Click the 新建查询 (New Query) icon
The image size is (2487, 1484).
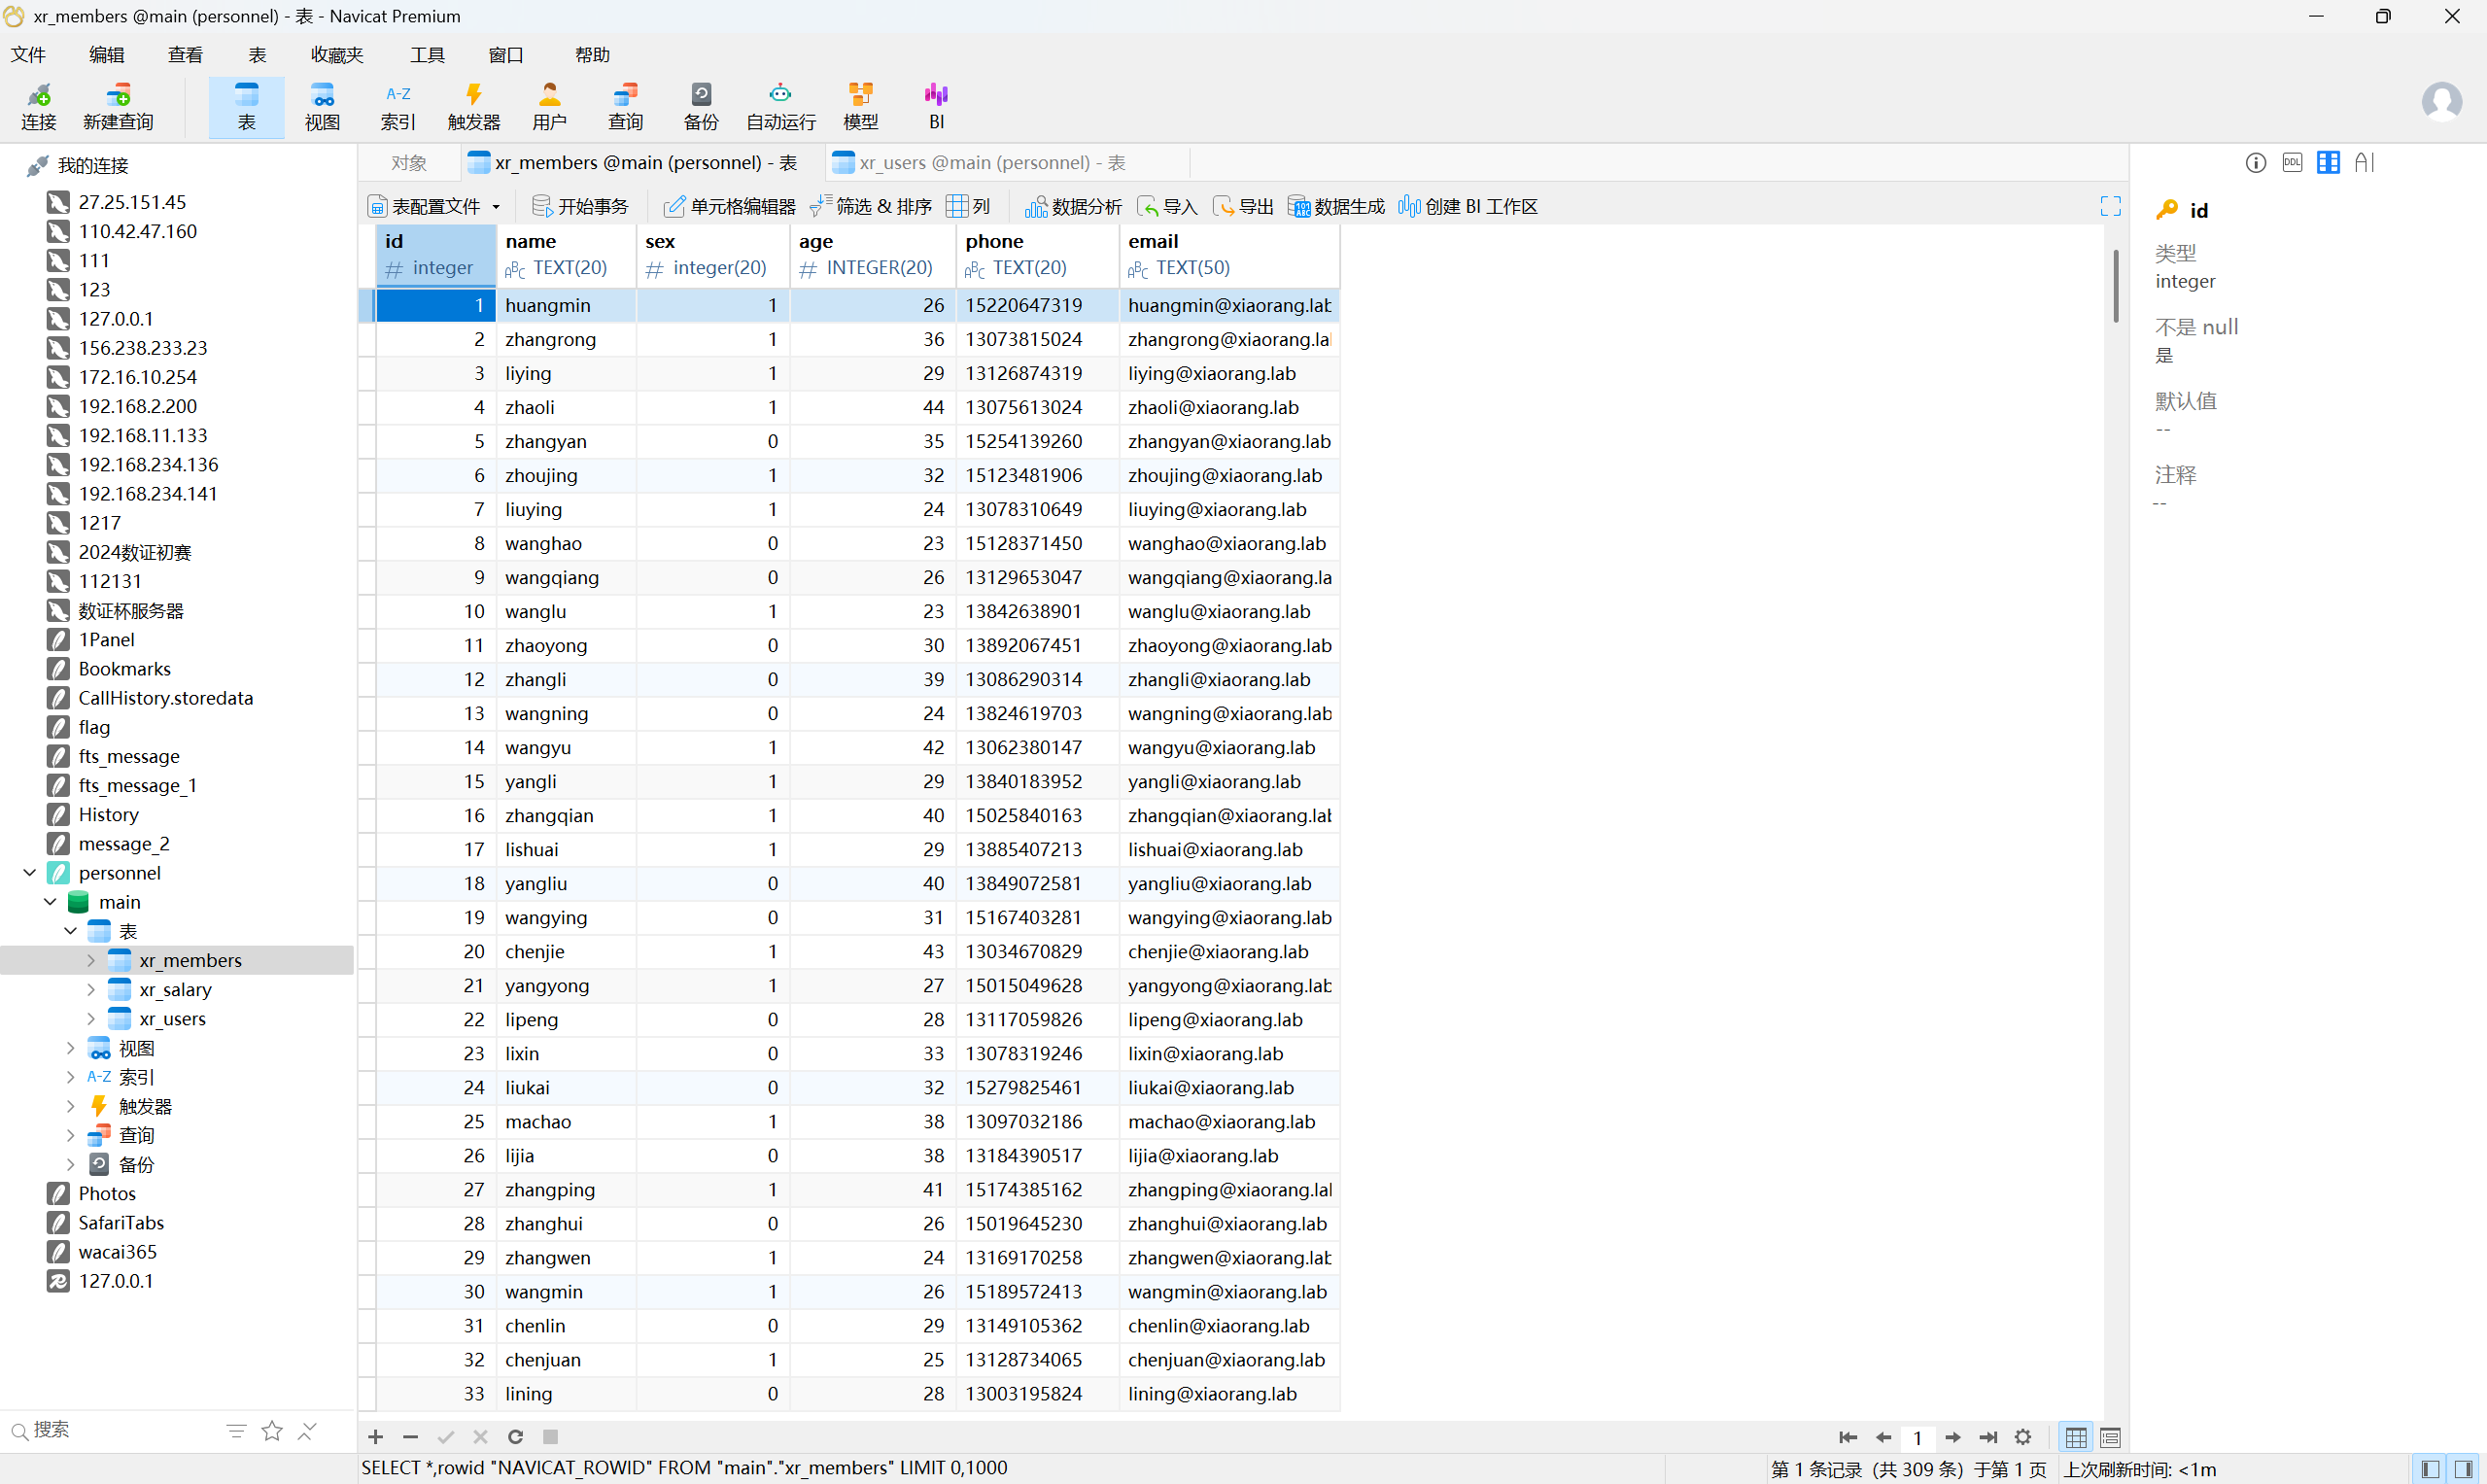coord(118,106)
